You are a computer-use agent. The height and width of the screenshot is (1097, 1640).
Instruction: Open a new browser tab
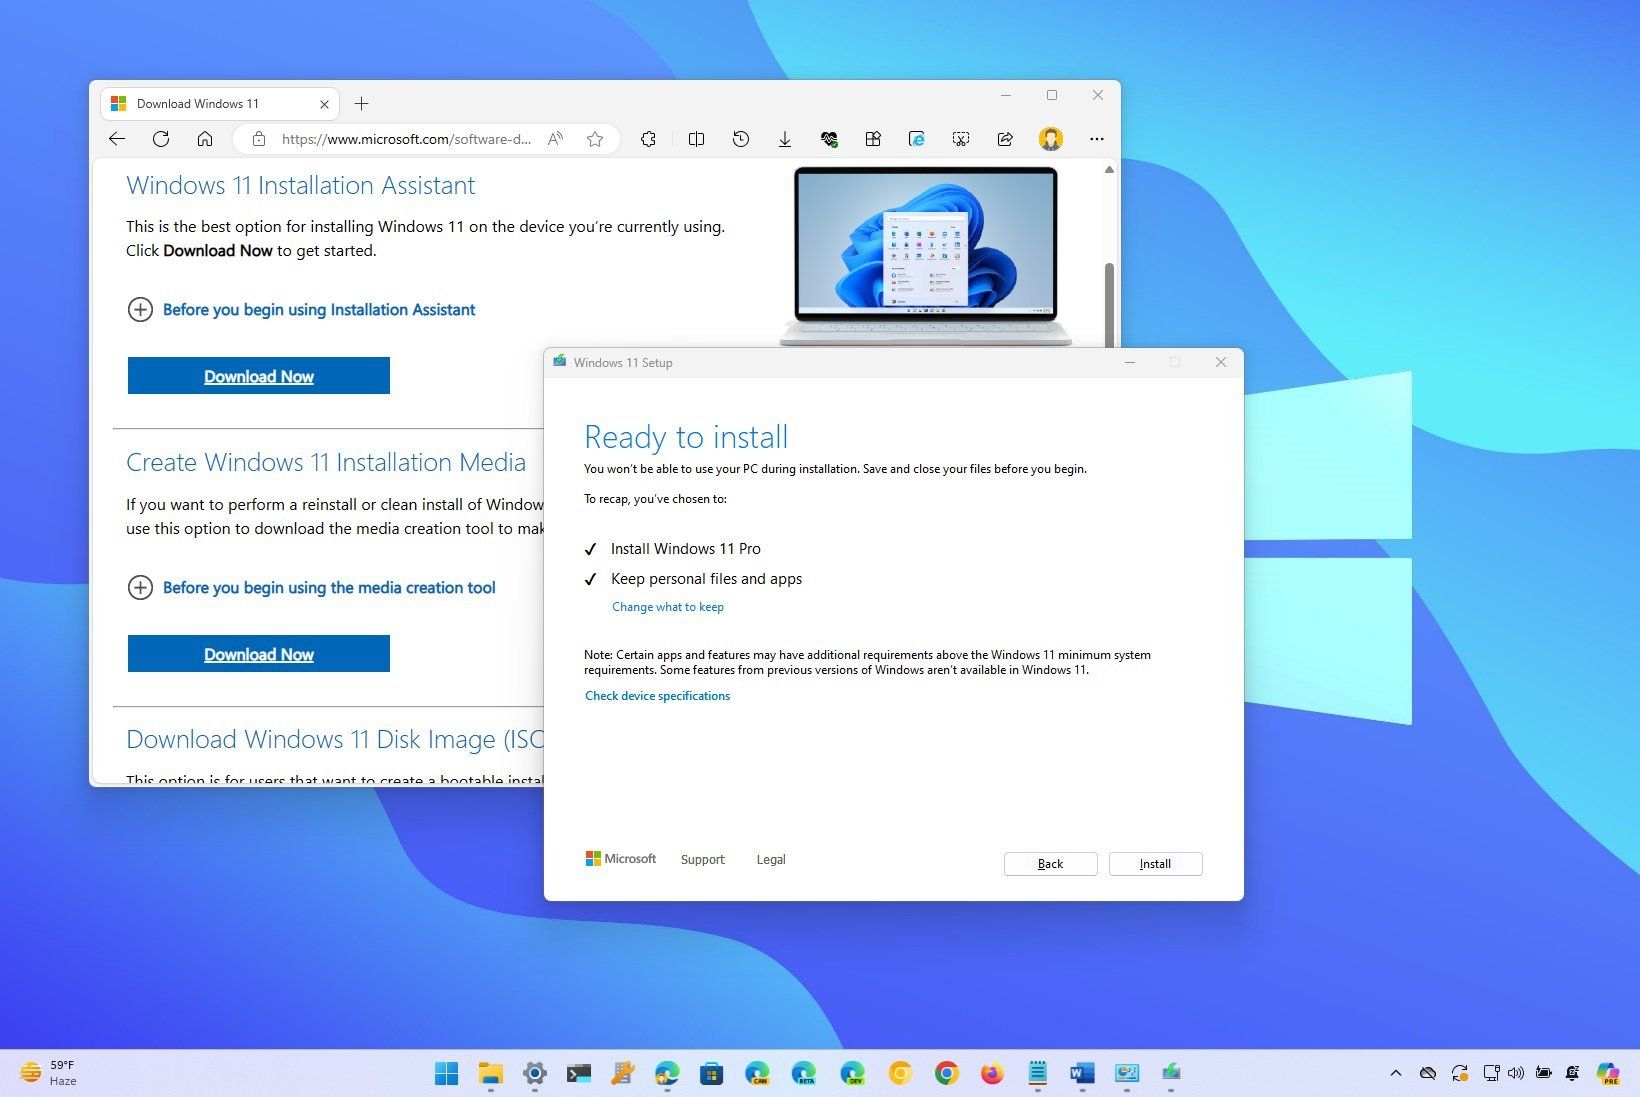362,103
